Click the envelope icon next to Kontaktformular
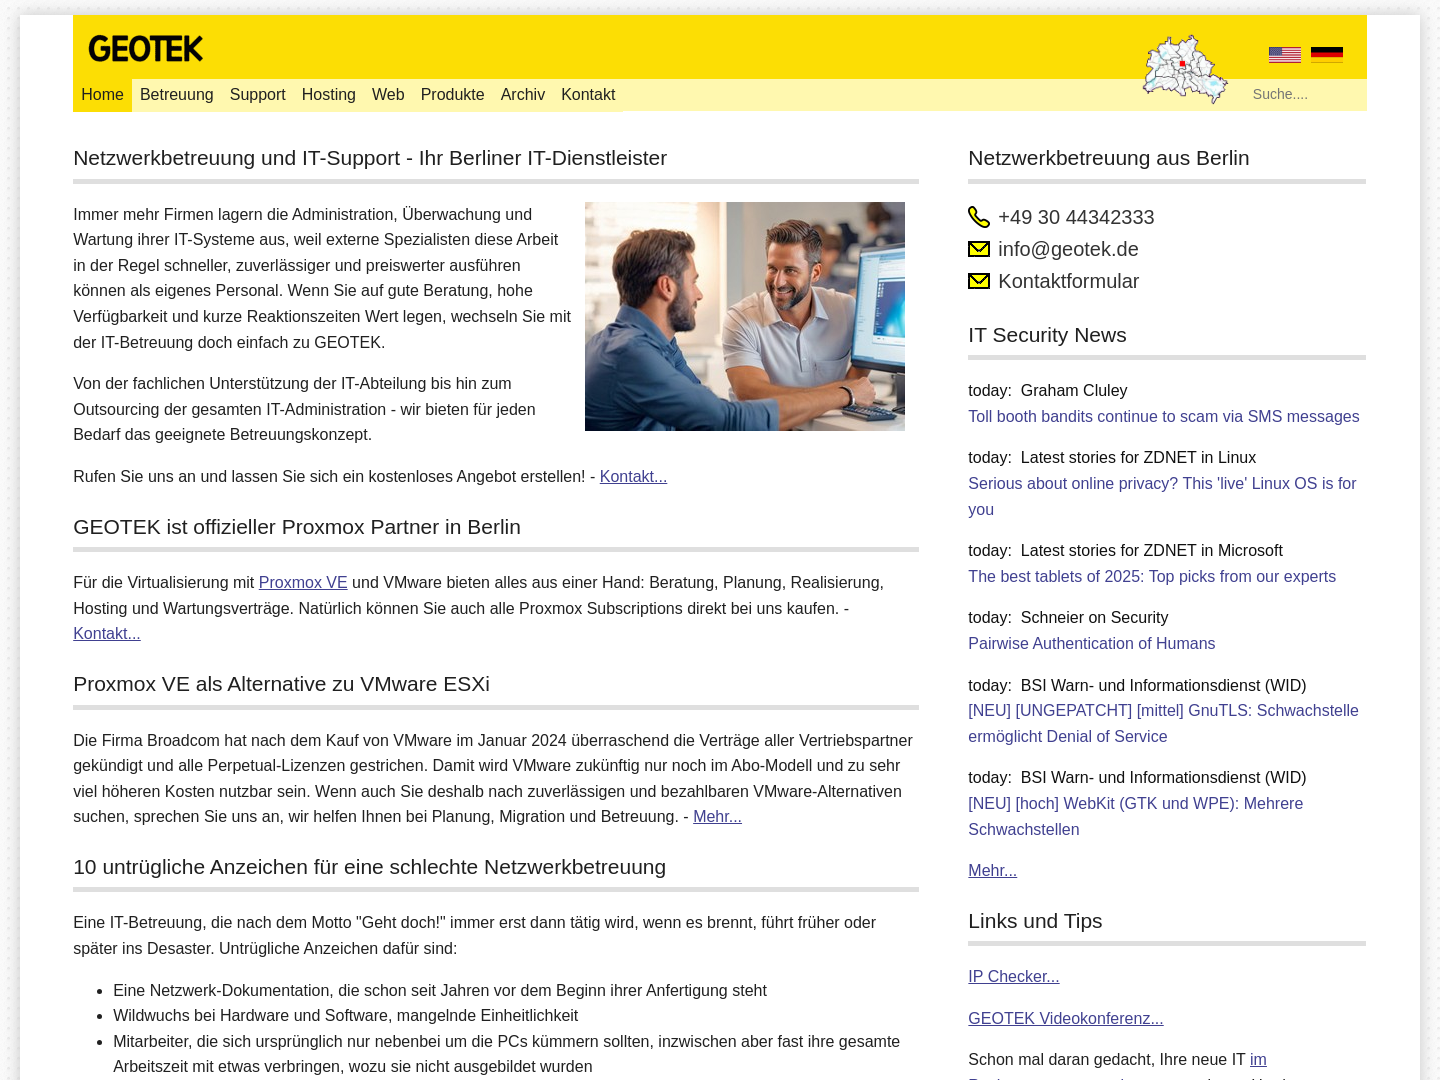Screen dimensions: 1440x1080 979,281
